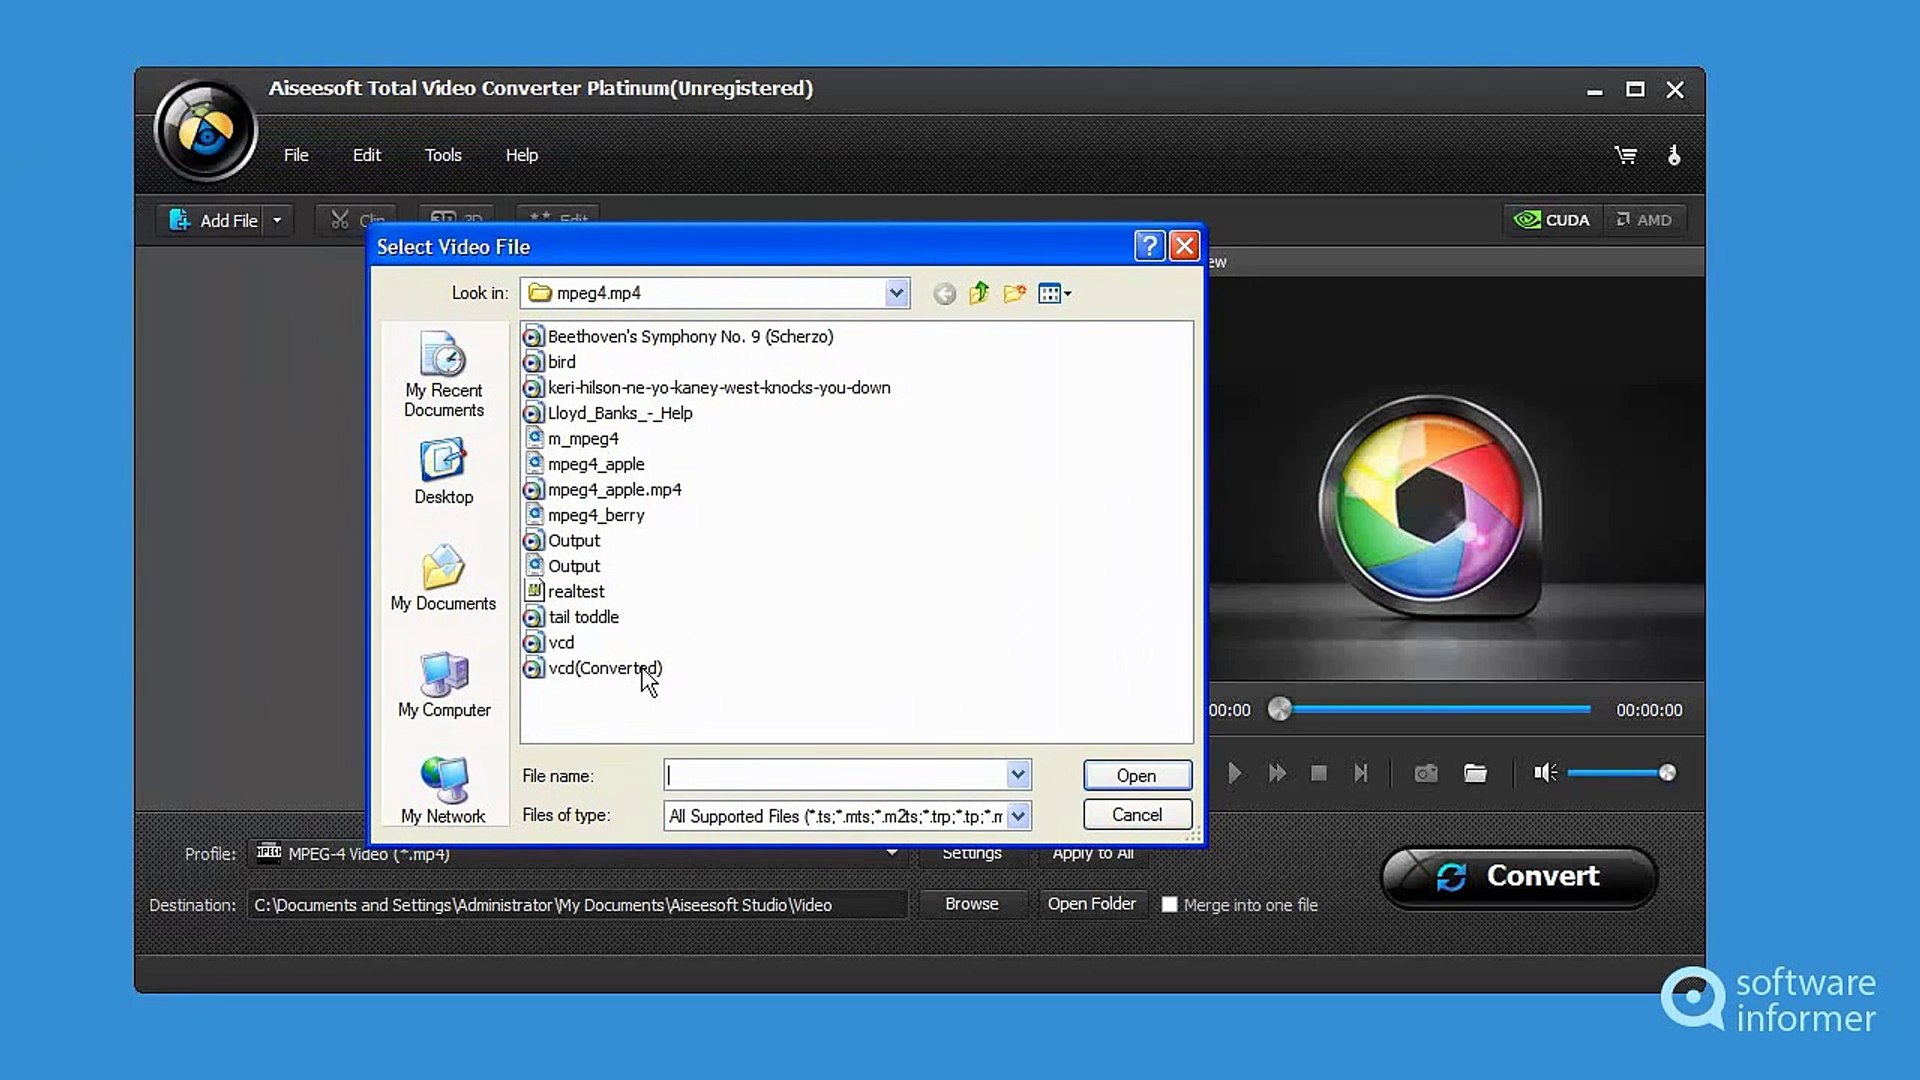Viewport: 1920px width, 1080px height.
Task: Click the next frame button
Action: pos(1360,773)
